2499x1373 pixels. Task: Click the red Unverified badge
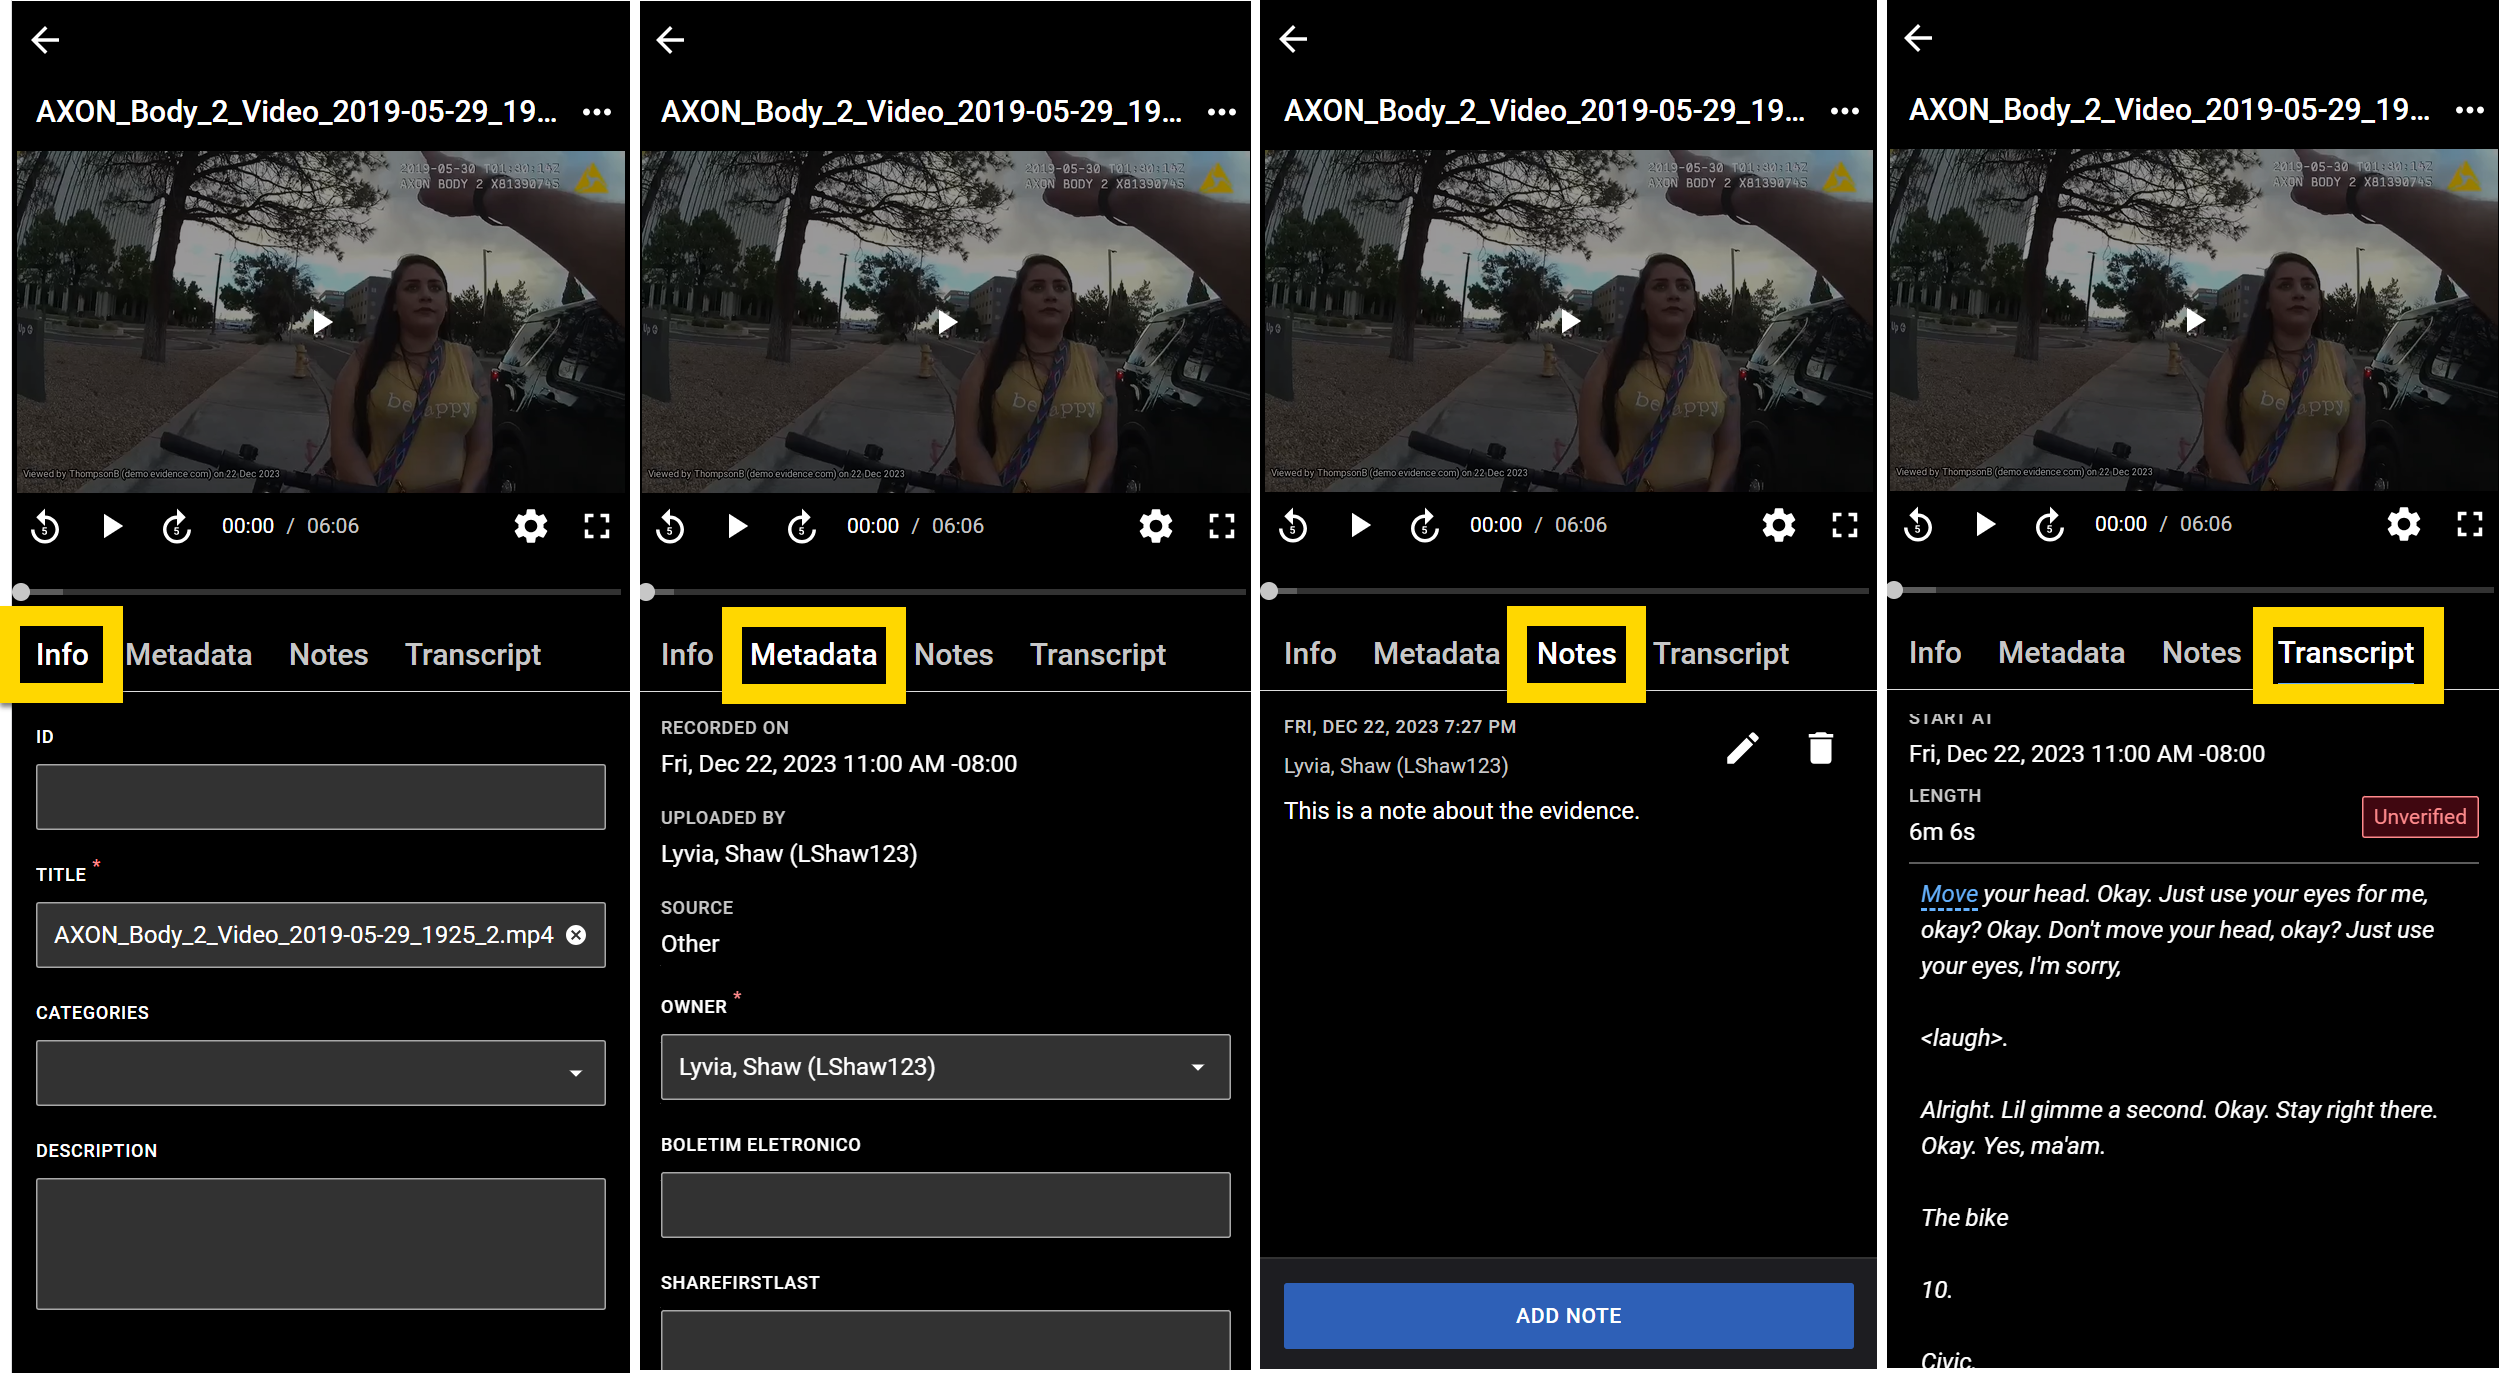(2419, 817)
